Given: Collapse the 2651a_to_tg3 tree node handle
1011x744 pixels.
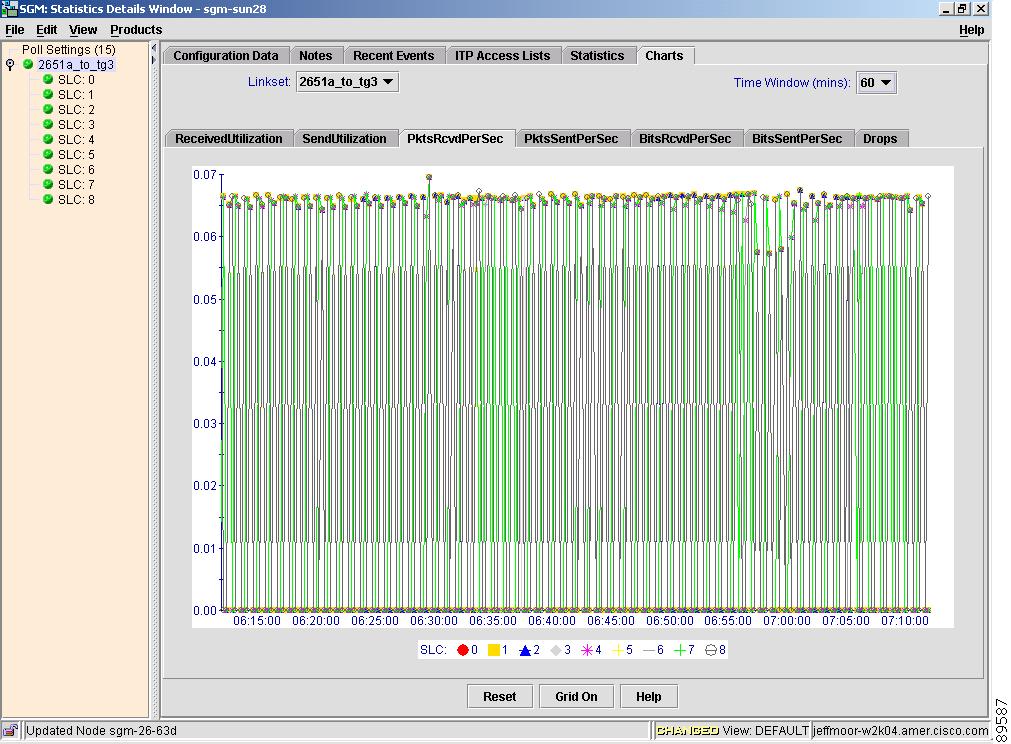Looking at the screenshot, I should (10, 65).
